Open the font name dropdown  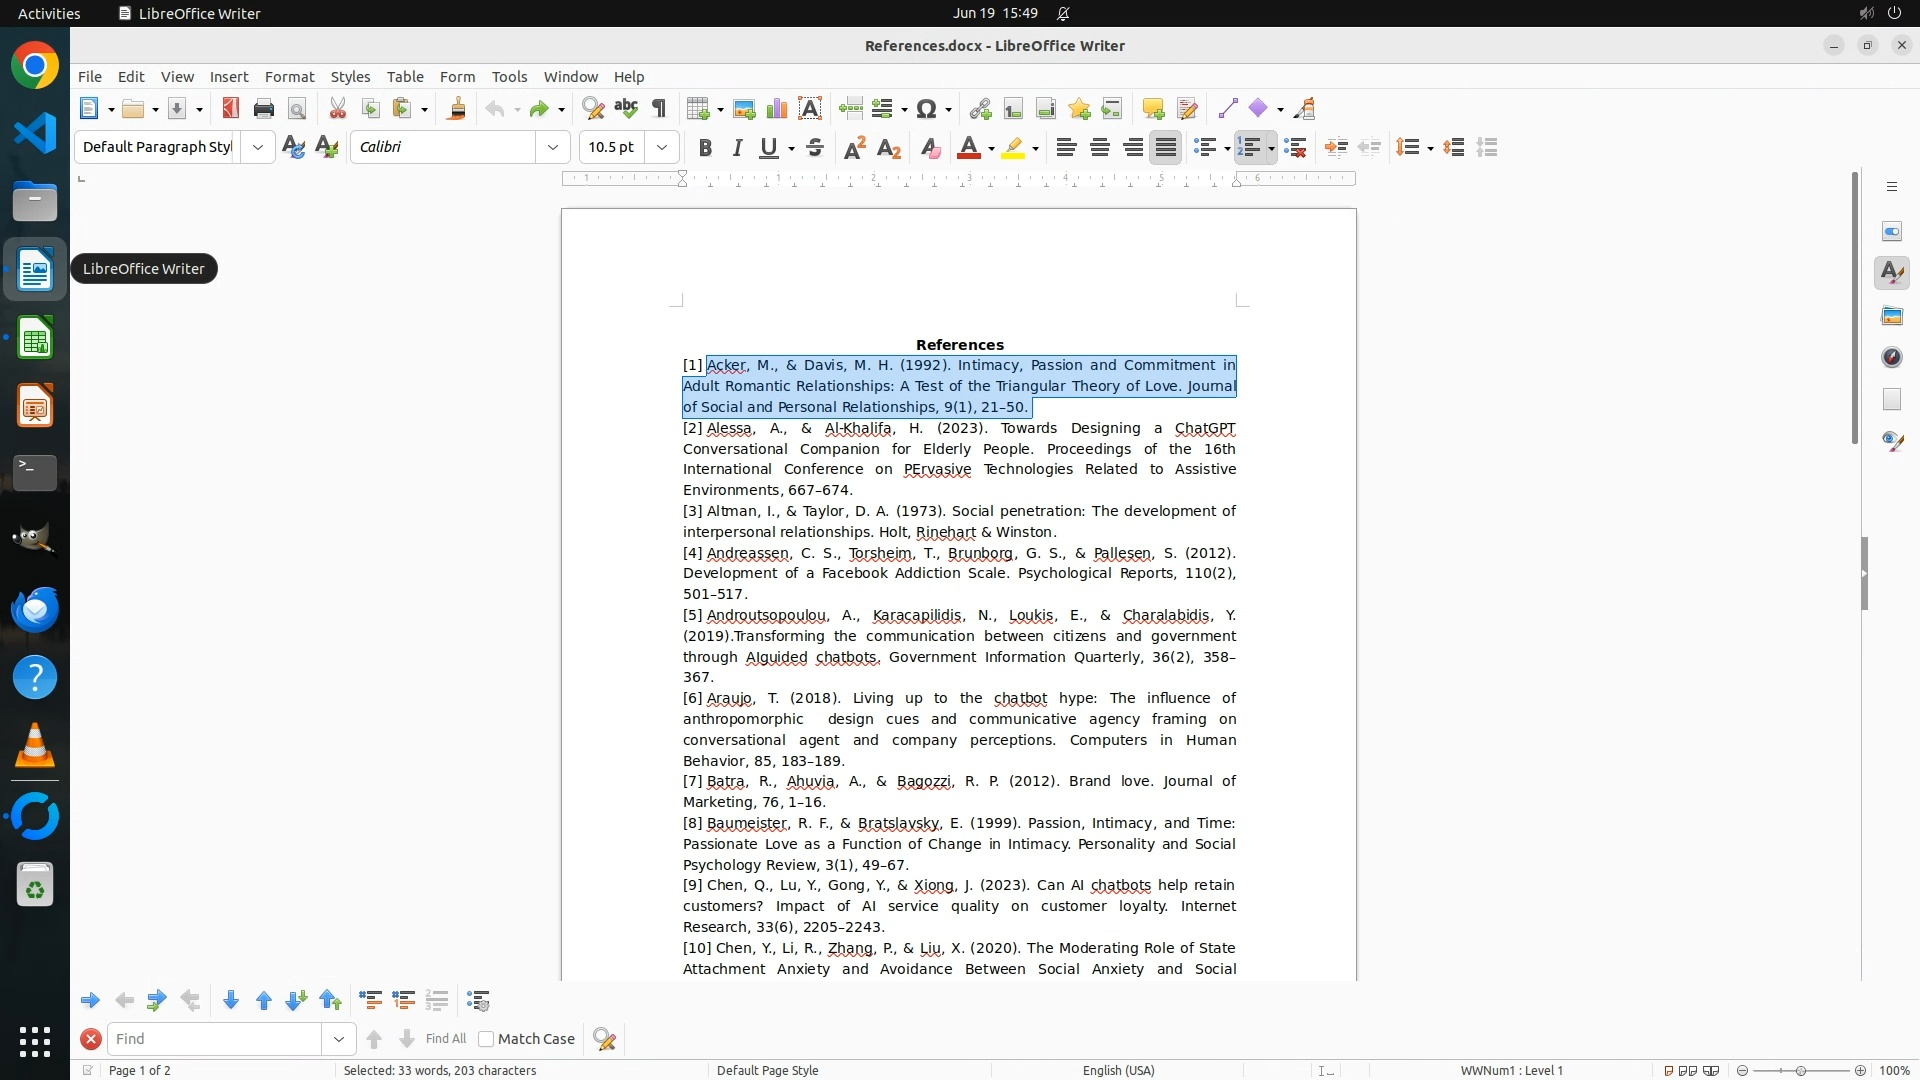(x=552, y=147)
